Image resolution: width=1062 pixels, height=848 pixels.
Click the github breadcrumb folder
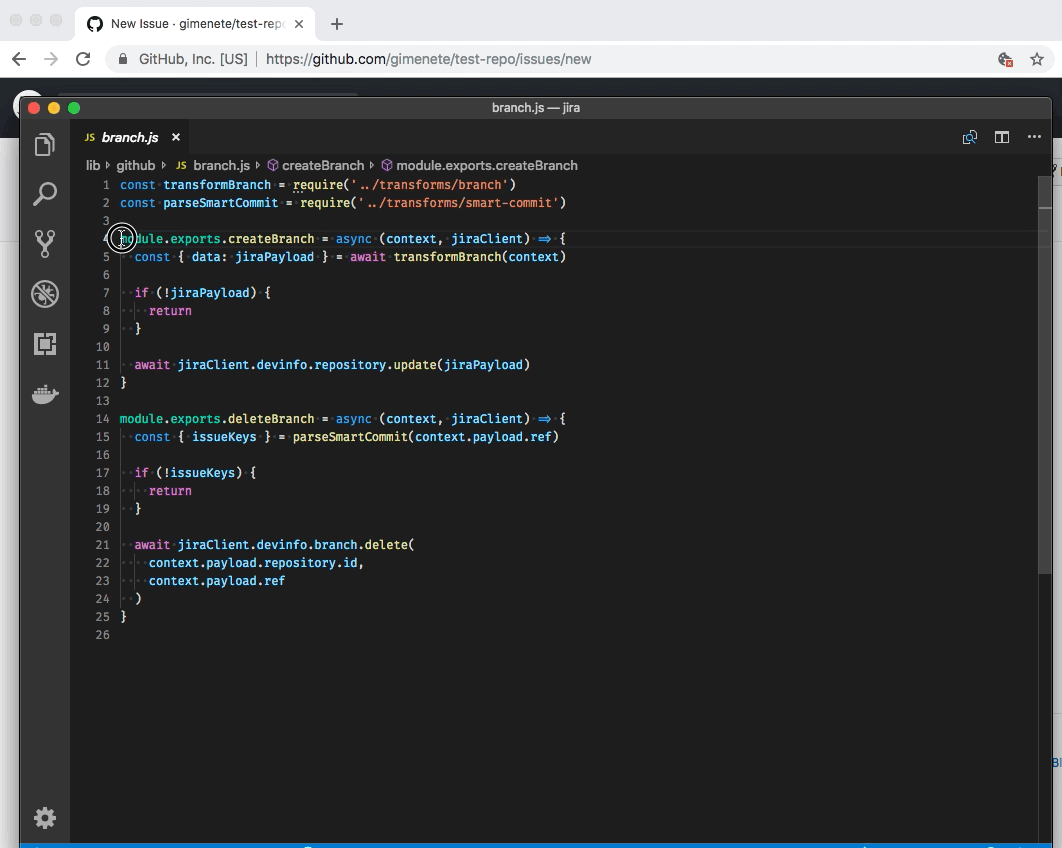pos(135,165)
